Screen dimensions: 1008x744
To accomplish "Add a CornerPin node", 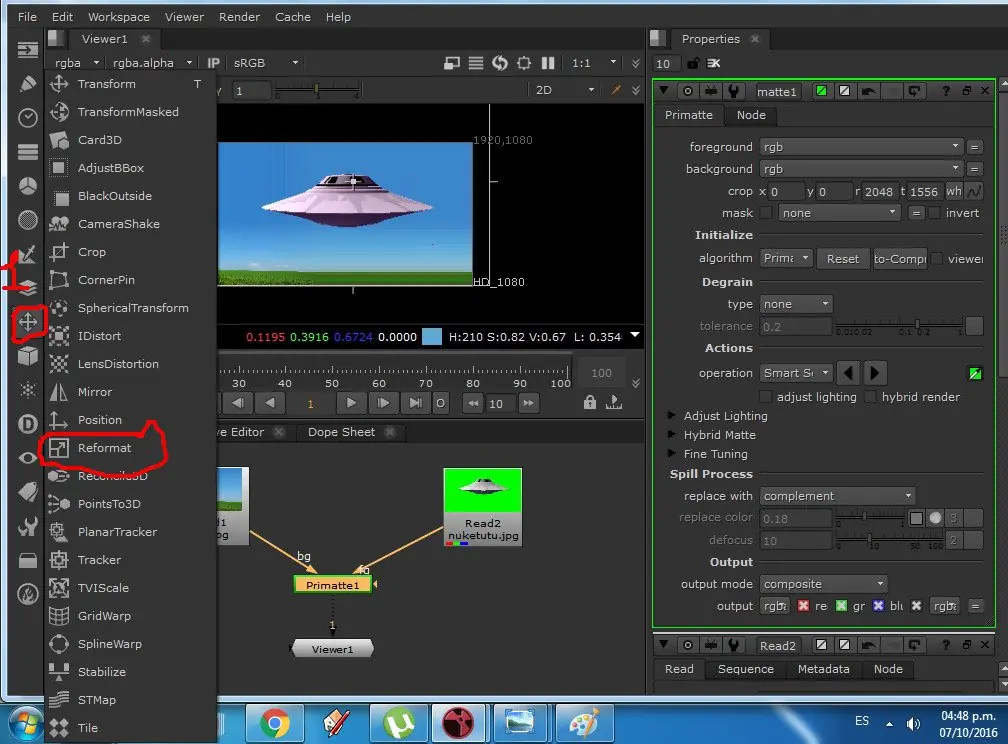I will (x=106, y=280).
